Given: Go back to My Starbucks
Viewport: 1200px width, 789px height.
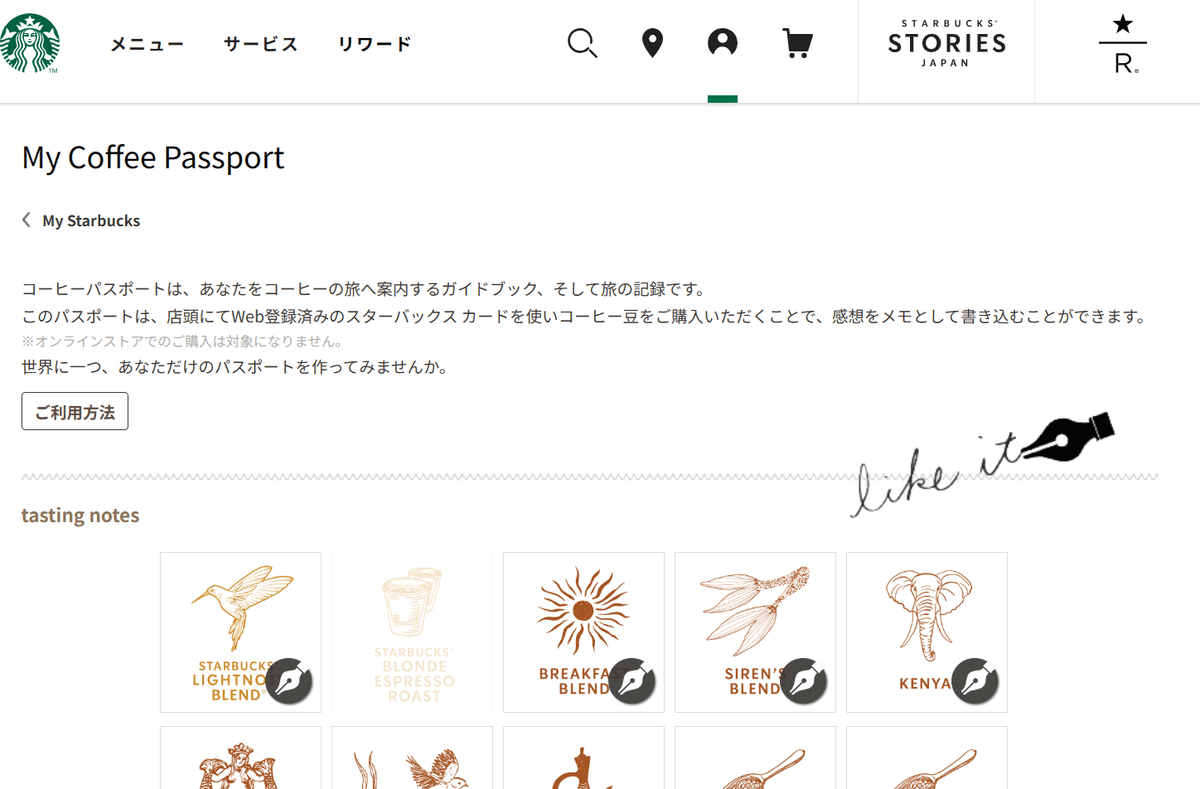Looking at the screenshot, I should coord(91,221).
